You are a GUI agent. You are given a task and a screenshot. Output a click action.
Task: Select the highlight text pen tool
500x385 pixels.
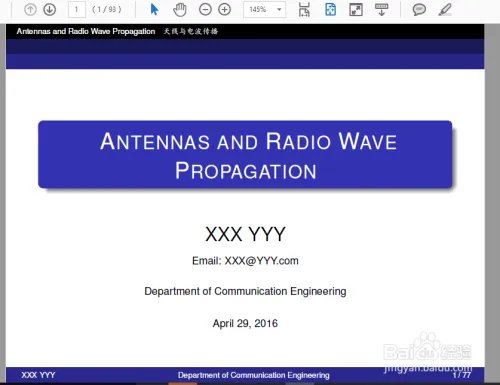[445, 9]
